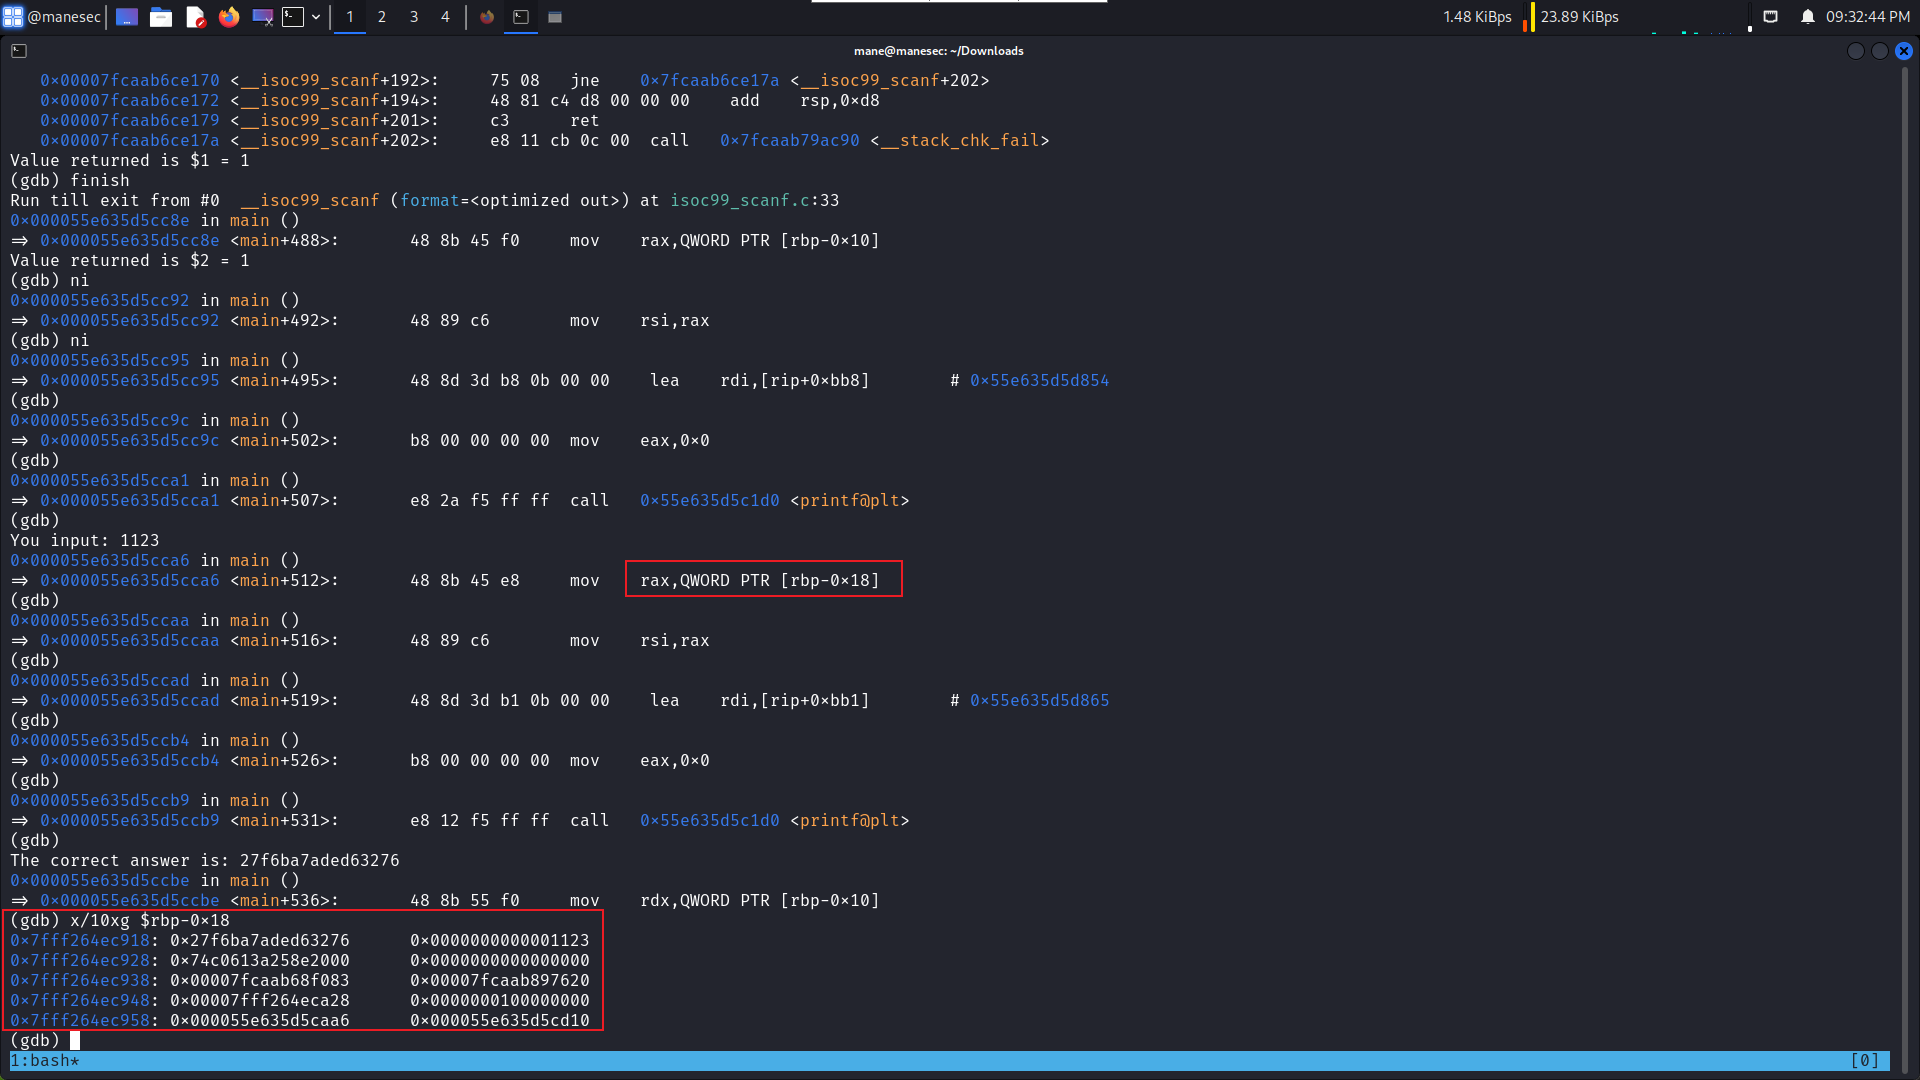Click the @manesec user button
Screen dimensions: 1920x1080
point(65,17)
